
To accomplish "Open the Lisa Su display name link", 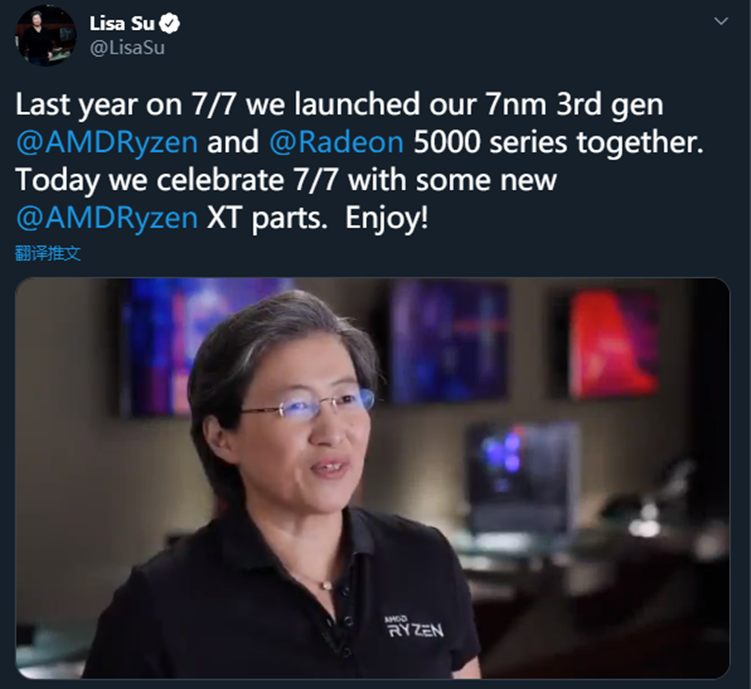I will coord(122,23).
